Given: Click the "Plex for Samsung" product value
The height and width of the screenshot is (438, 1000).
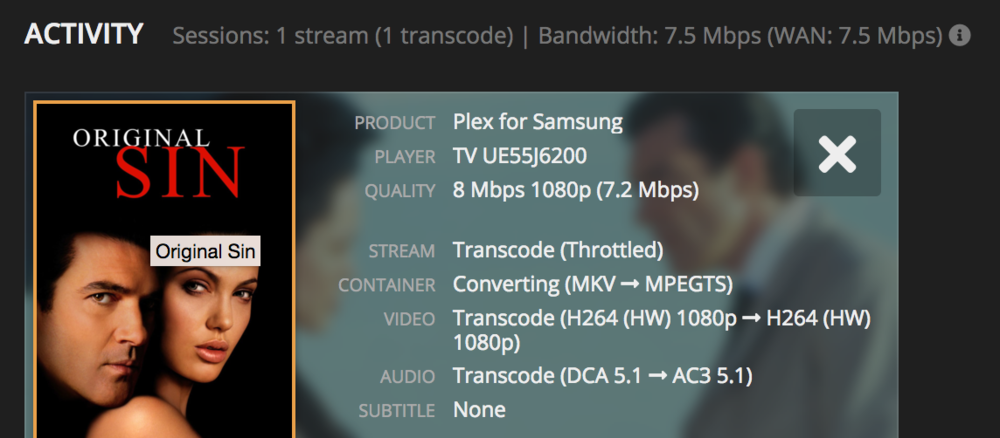Looking at the screenshot, I should click(x=537, y=123).
